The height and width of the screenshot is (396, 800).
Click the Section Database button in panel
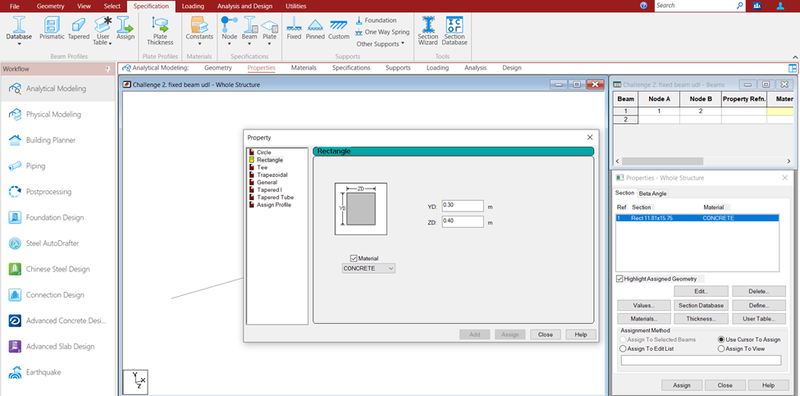[702, 305]
